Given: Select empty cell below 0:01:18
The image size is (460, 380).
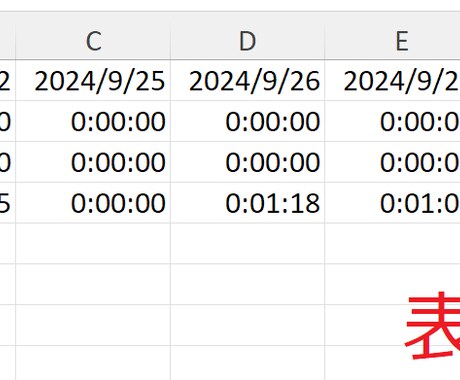Looking at the screenshot, I should [248, 244].
